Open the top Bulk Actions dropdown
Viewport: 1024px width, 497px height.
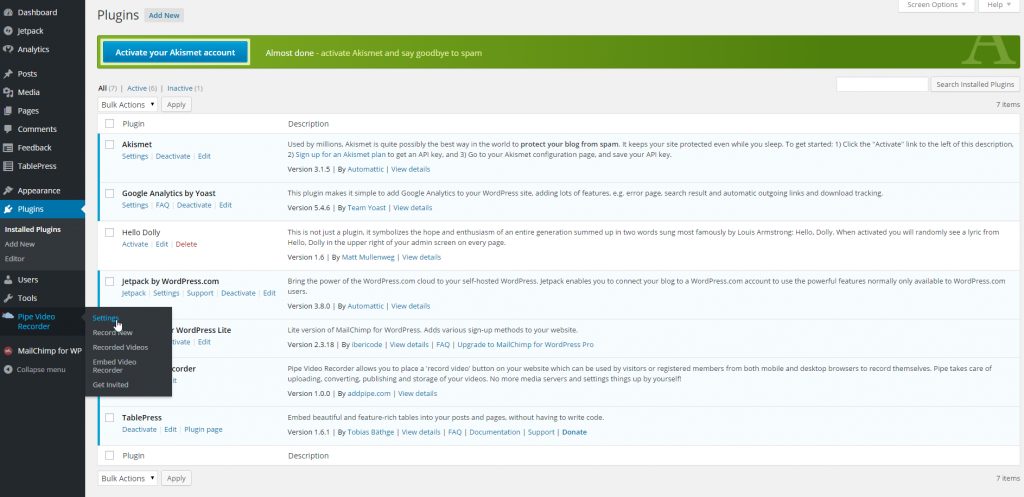coord(128,104)
